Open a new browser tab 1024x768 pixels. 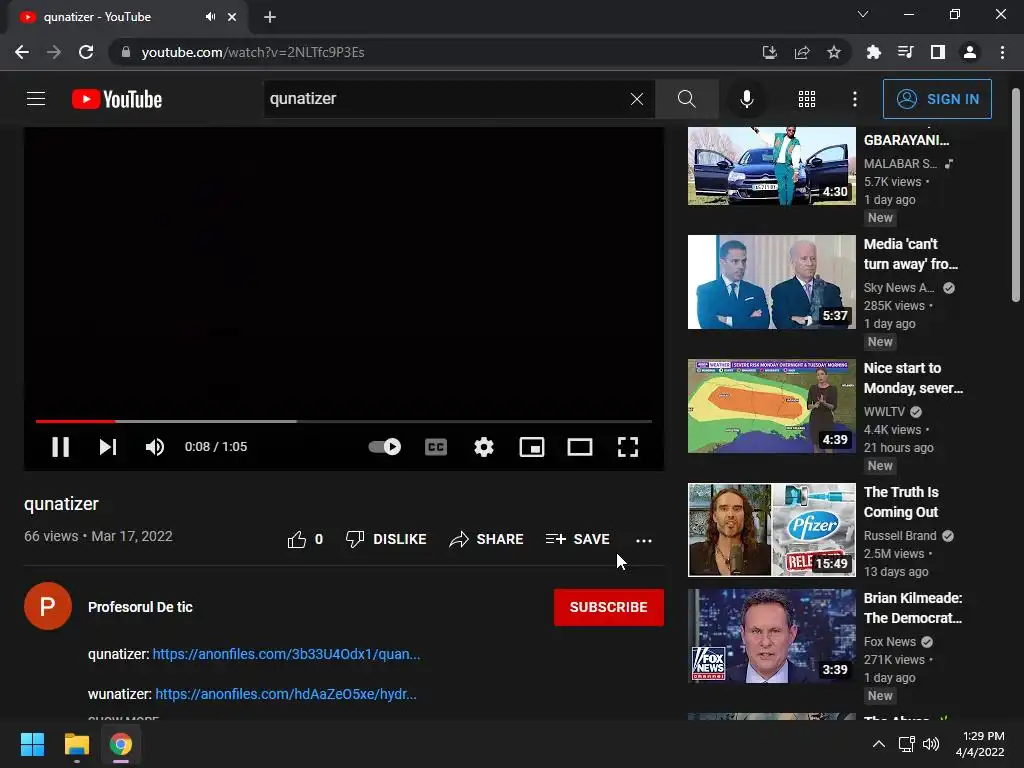270,17
